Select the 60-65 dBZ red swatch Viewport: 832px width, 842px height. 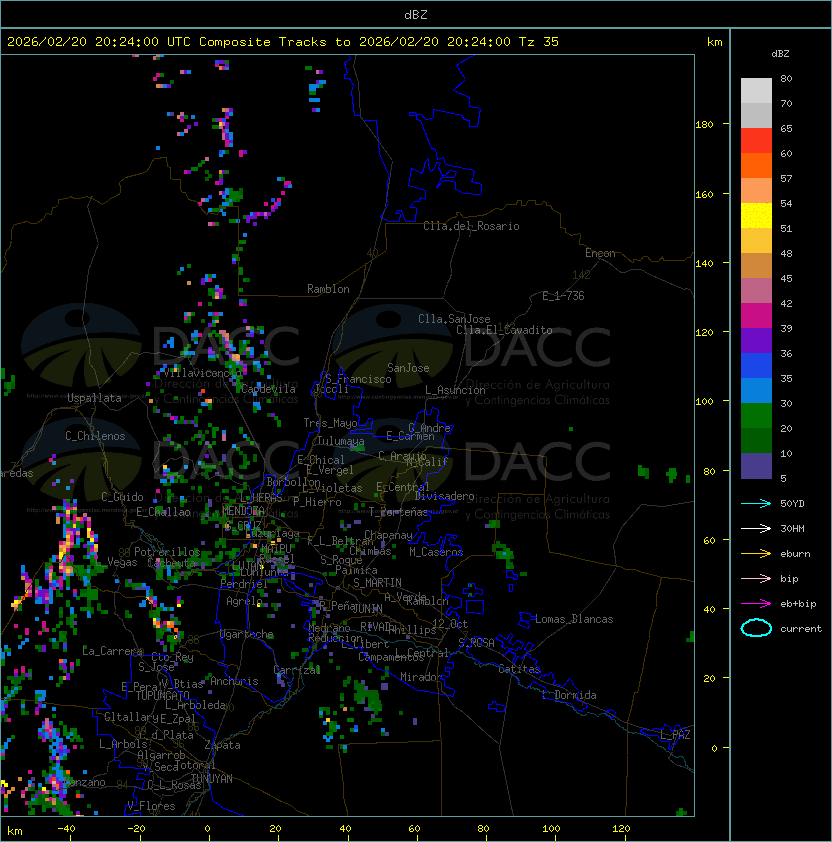(756, 141)
